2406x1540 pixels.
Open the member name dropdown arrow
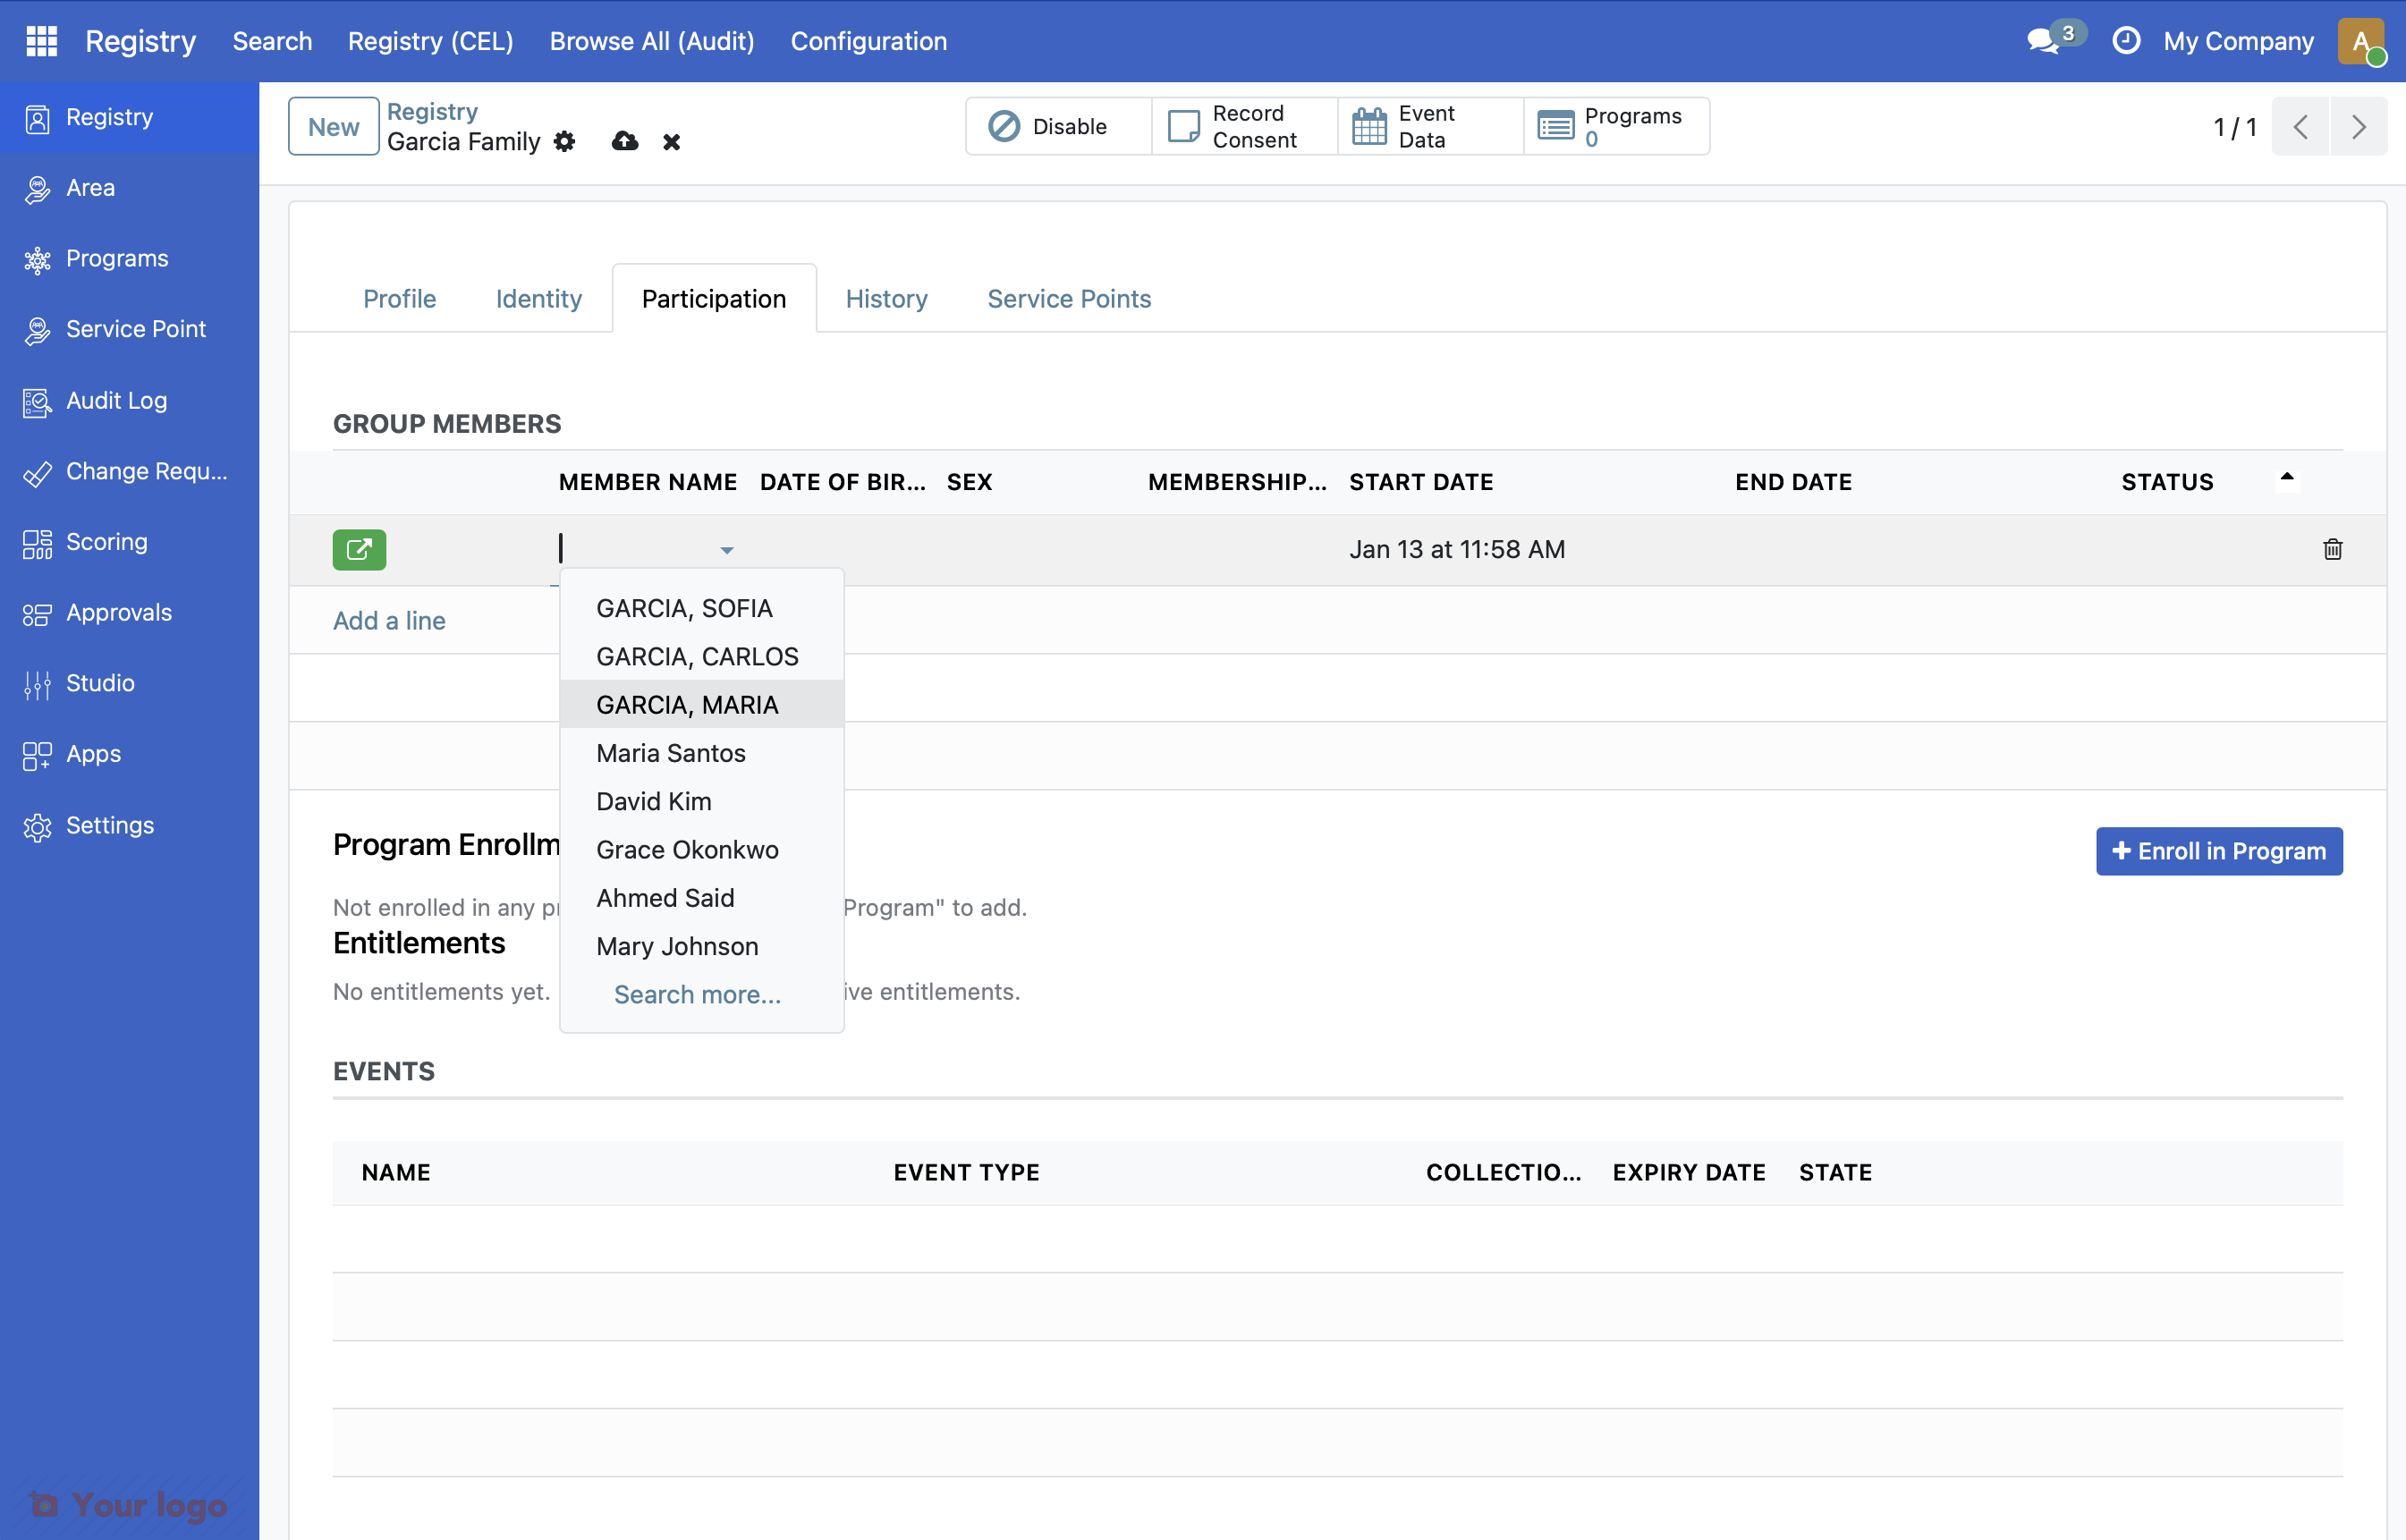[x=727, y=550]
